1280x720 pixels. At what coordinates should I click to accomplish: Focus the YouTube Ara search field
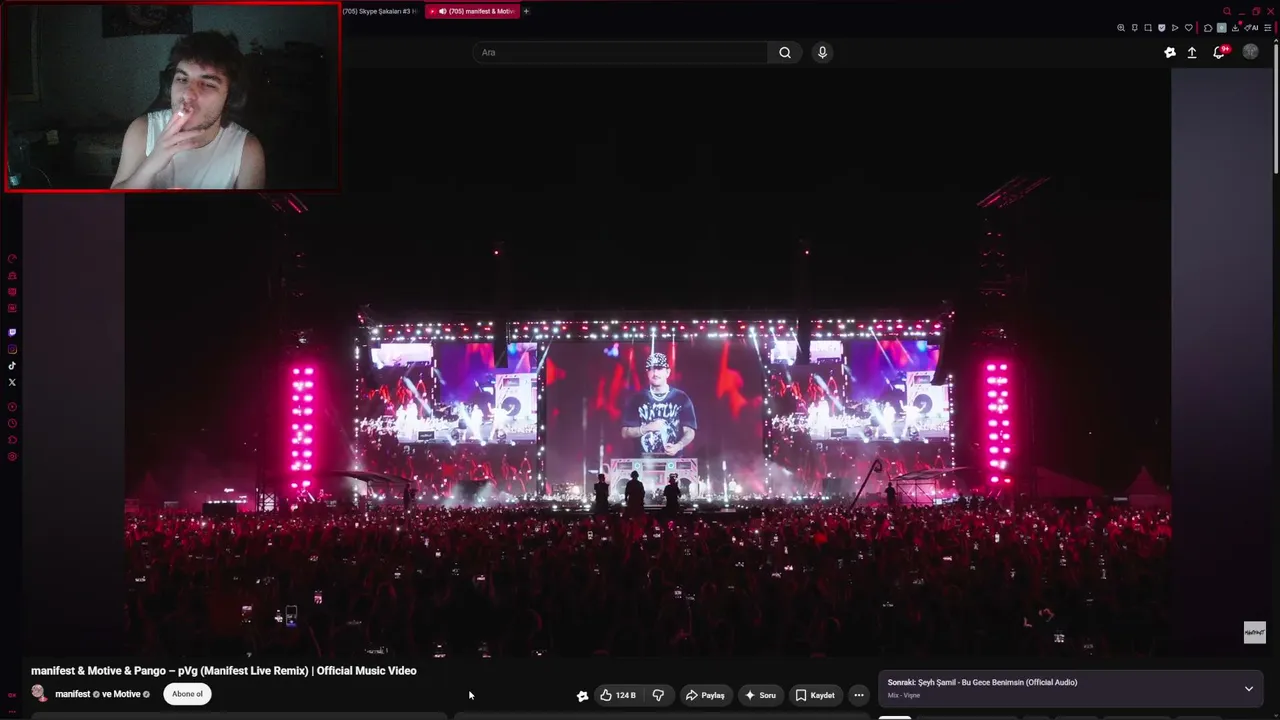620,53
